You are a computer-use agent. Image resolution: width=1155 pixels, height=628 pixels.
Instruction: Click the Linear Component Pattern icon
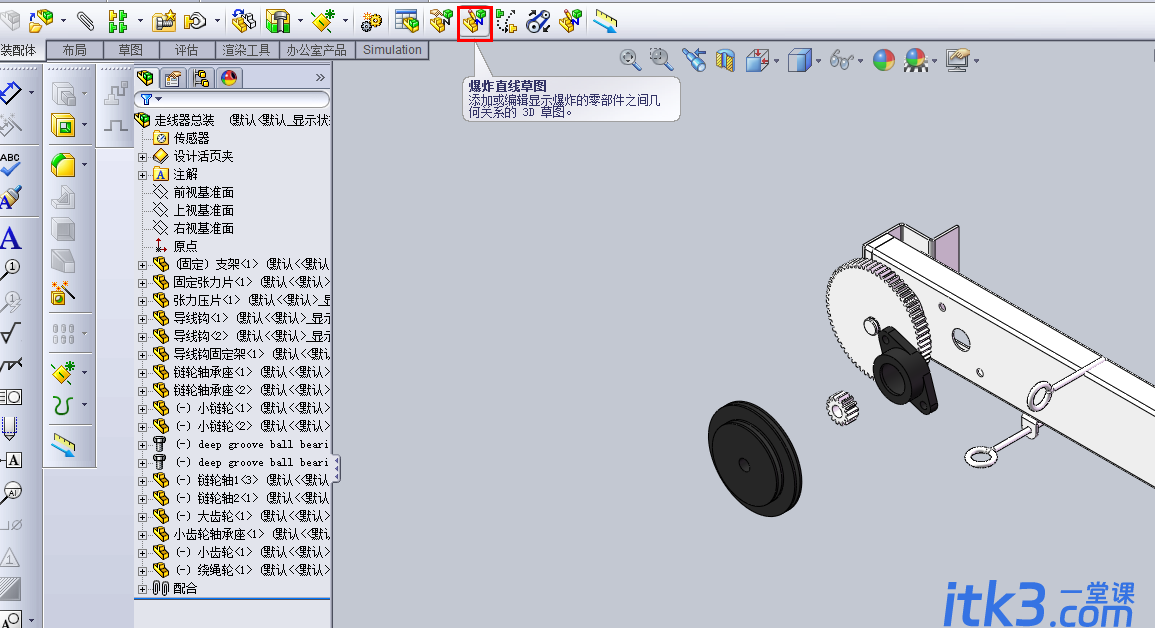pyautogui.click(x=118, y=21)
